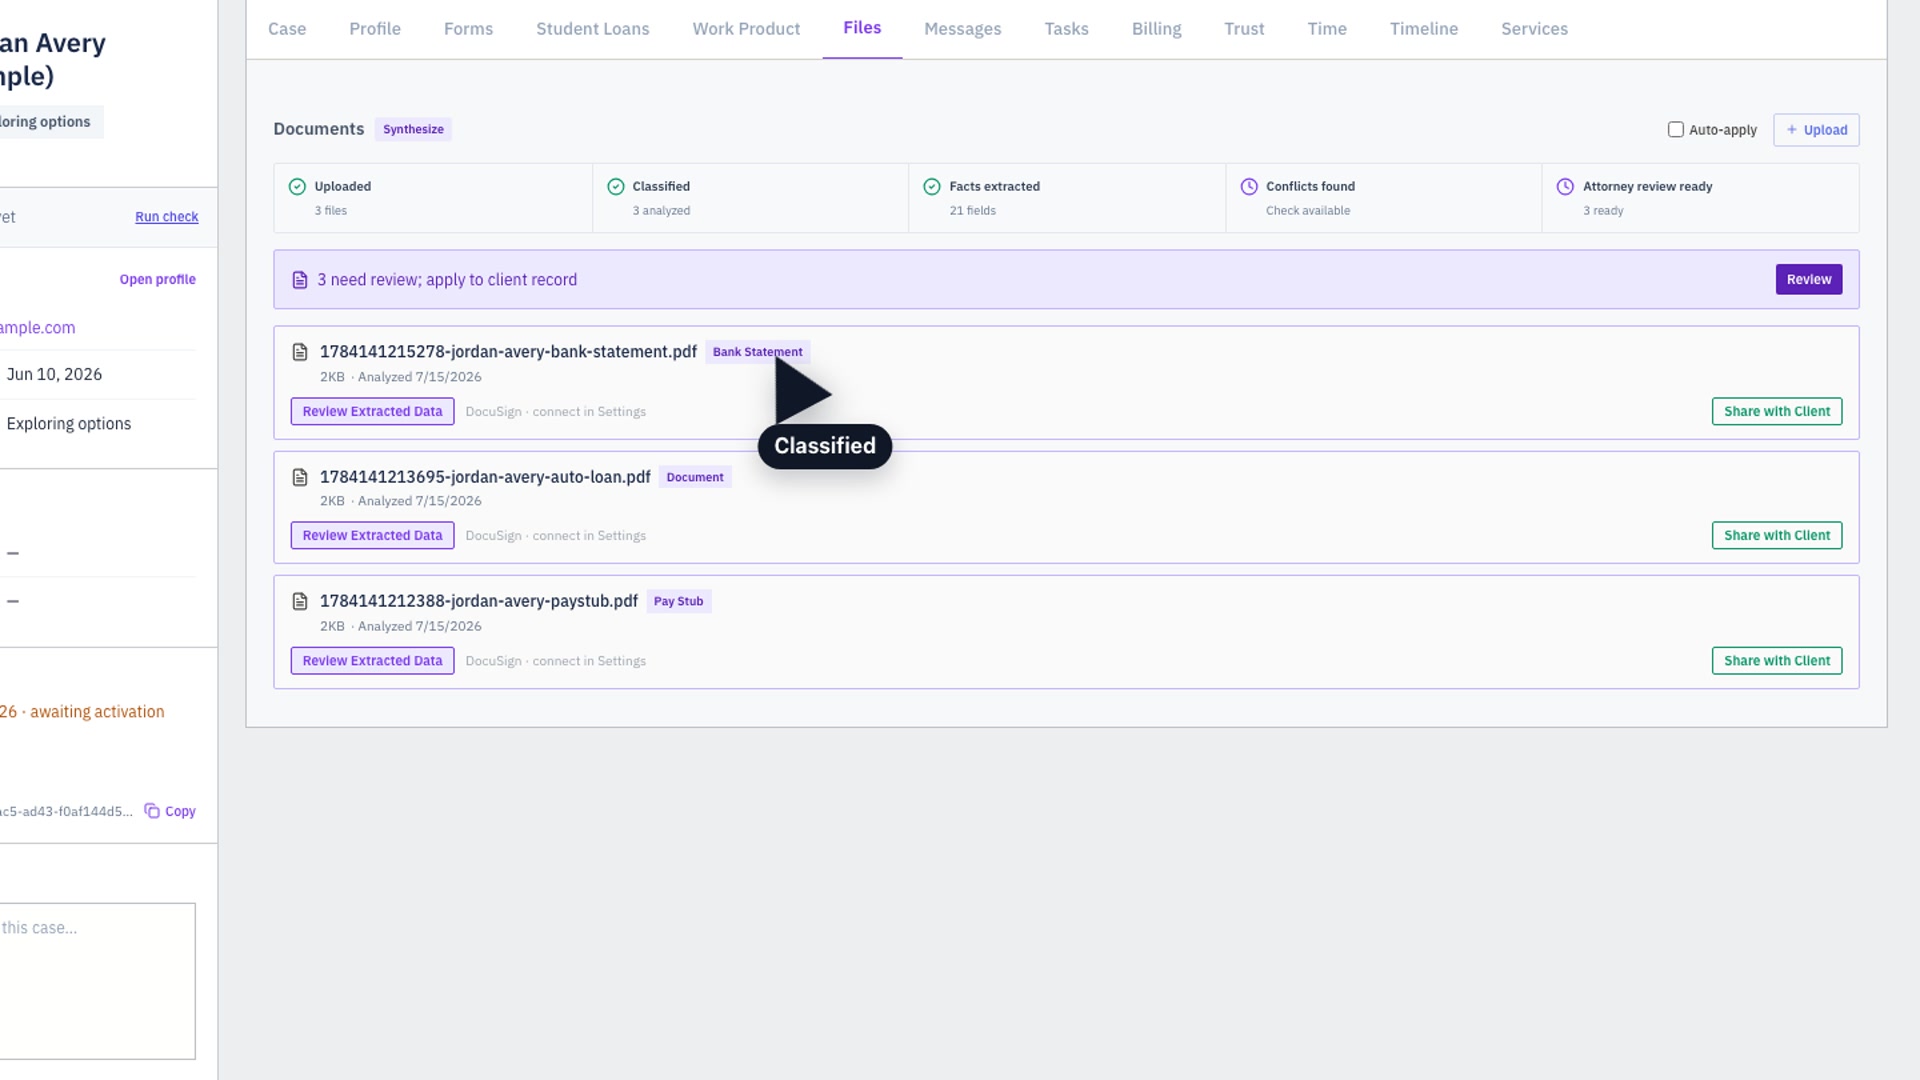Open the Billing tab
This screenshot has height=1080, width=1920.
tap(1157, 29)
